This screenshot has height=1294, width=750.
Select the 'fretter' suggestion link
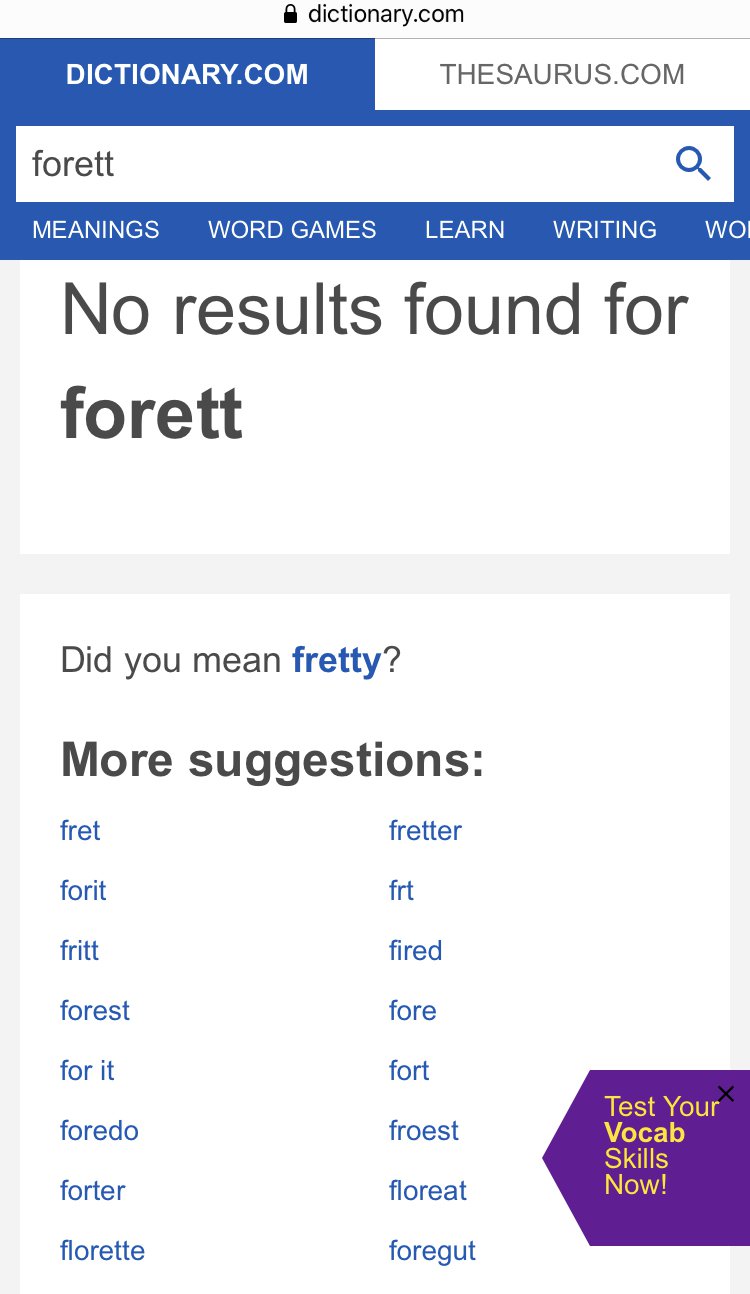(425, 830)
